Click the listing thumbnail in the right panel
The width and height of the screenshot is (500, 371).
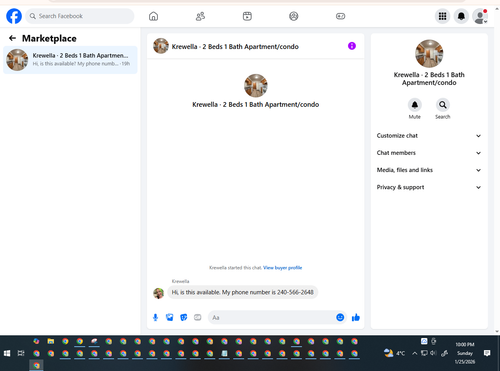point(429,54)
